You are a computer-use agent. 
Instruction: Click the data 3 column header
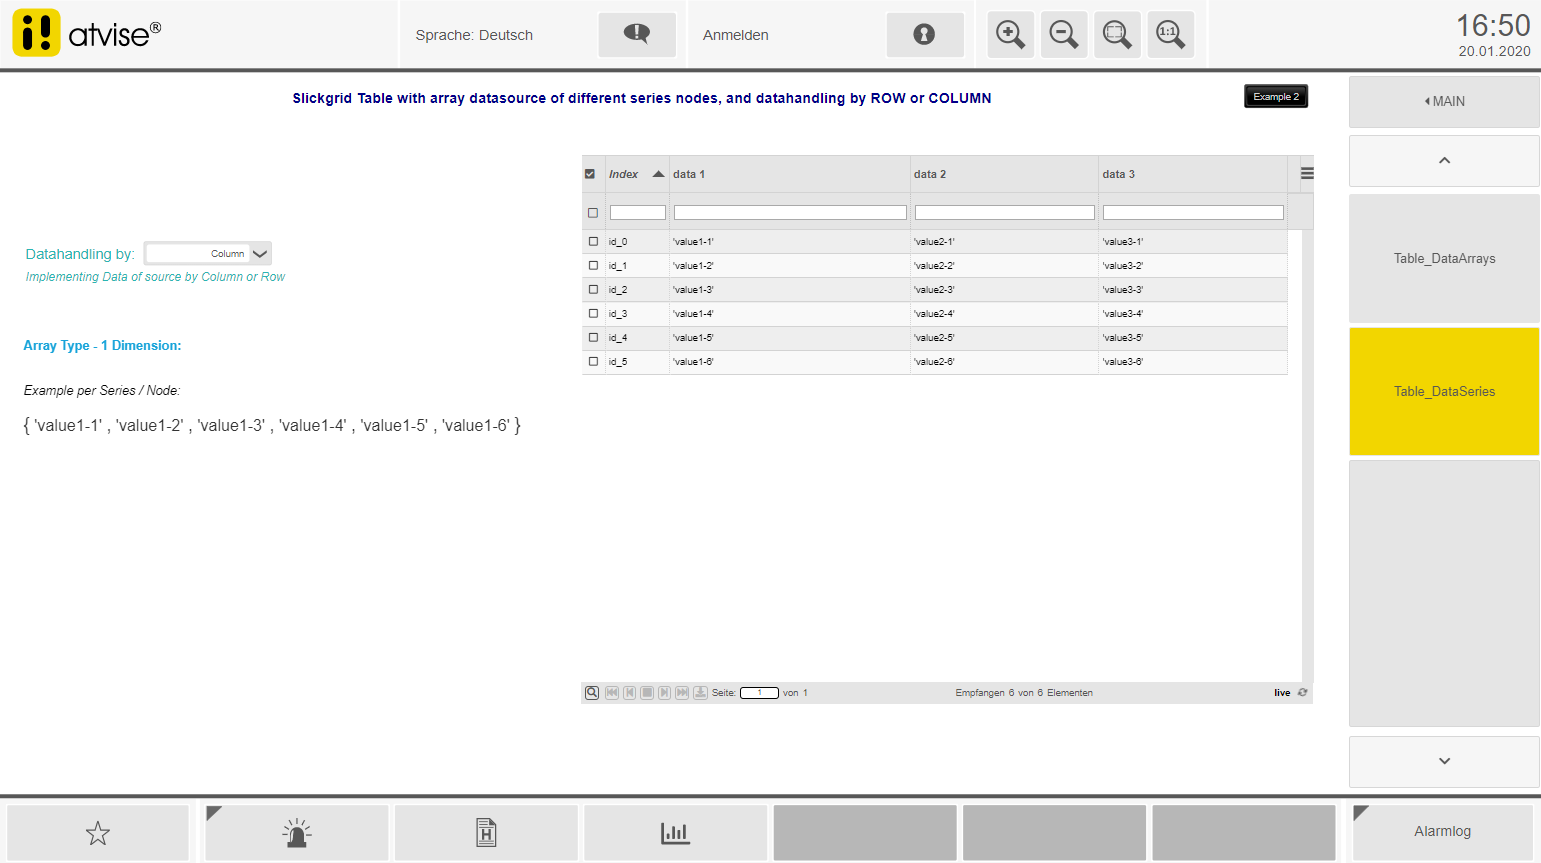(1193, 174)
